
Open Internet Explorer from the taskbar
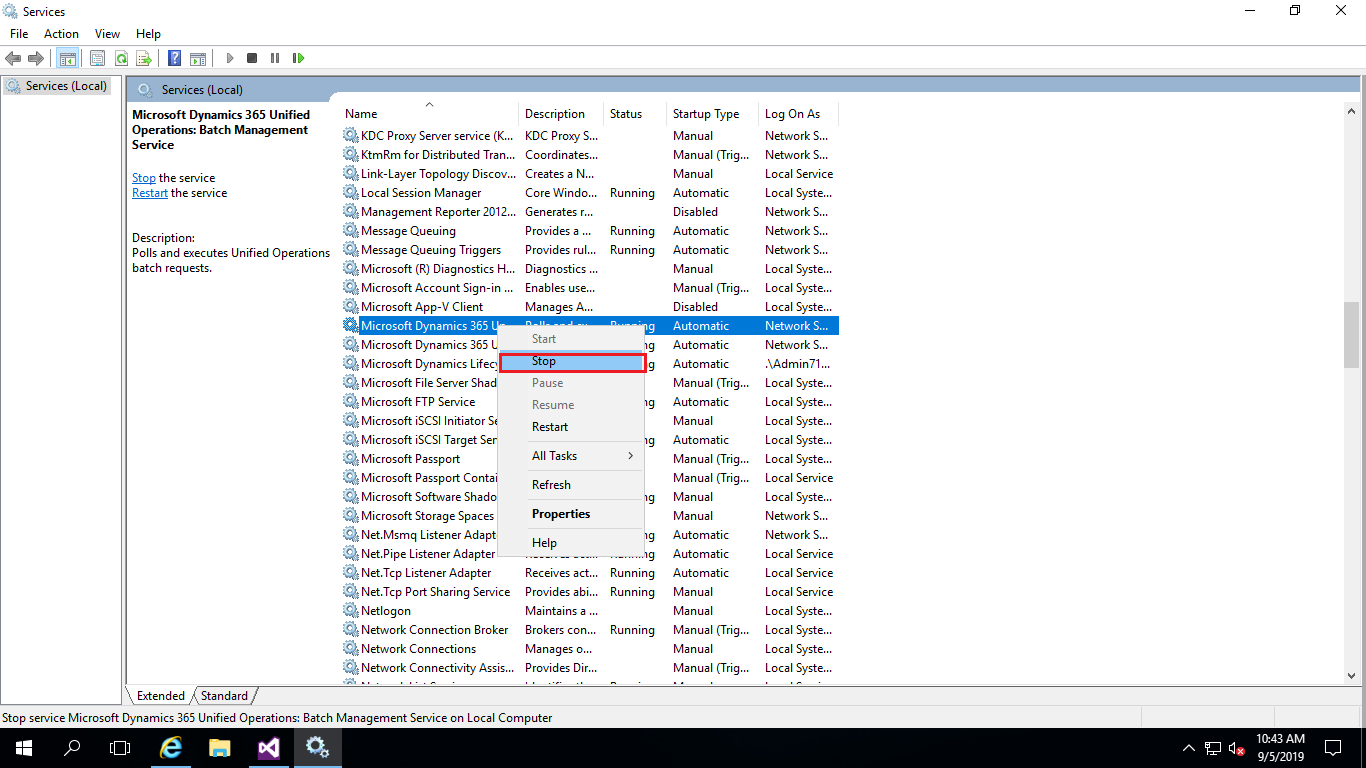click(172, 747)
